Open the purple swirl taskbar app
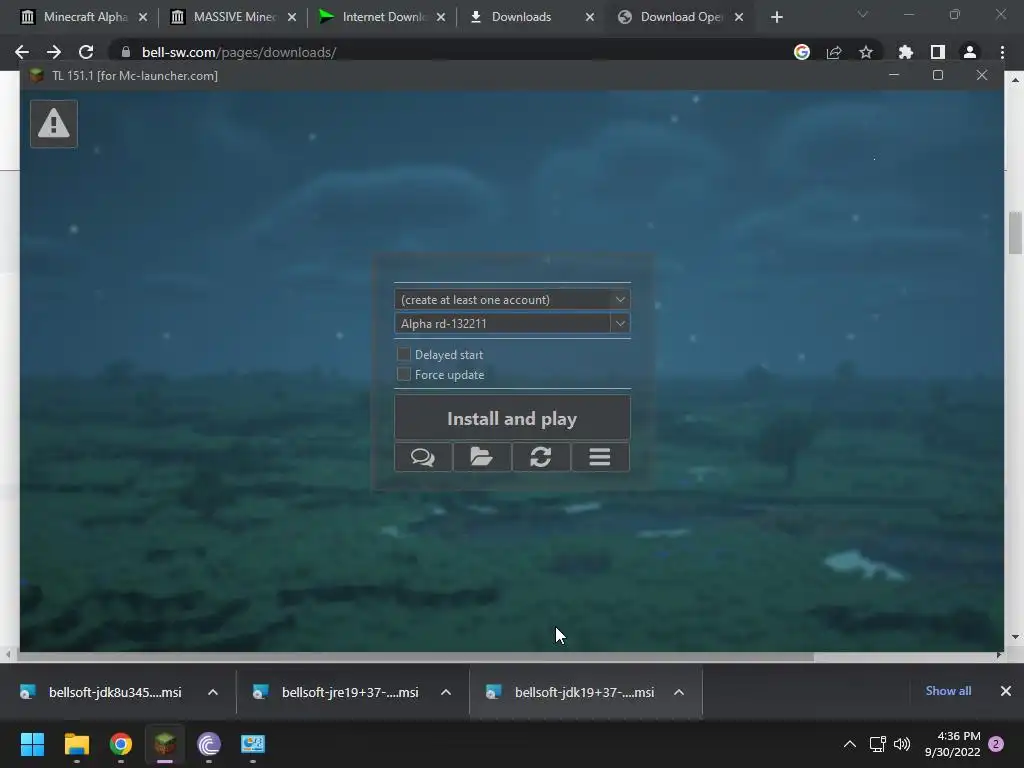The image size is (1024, 768). tap(209, 744)
